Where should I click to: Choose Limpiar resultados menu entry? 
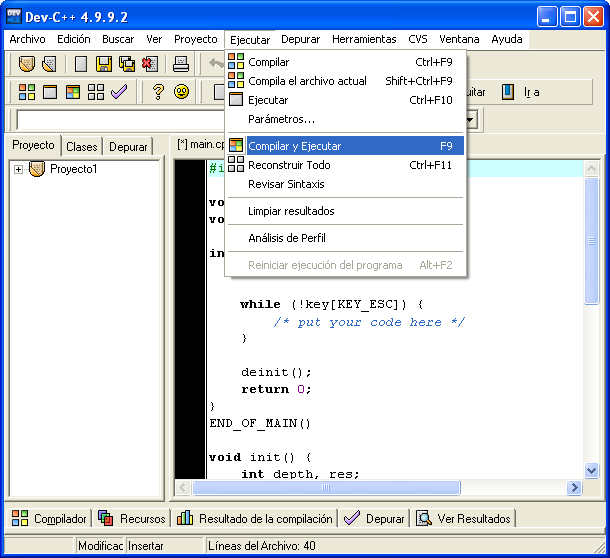coord(345,211)
